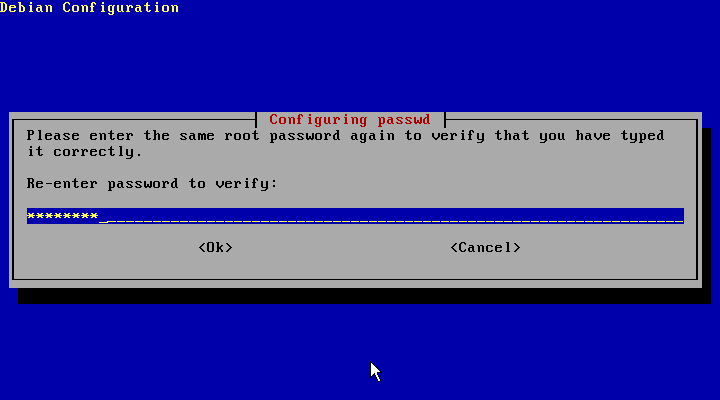This screenshot has height=400, width=720.
Task: Focus the re-enter password input field
Action: [x=355, y=216]
